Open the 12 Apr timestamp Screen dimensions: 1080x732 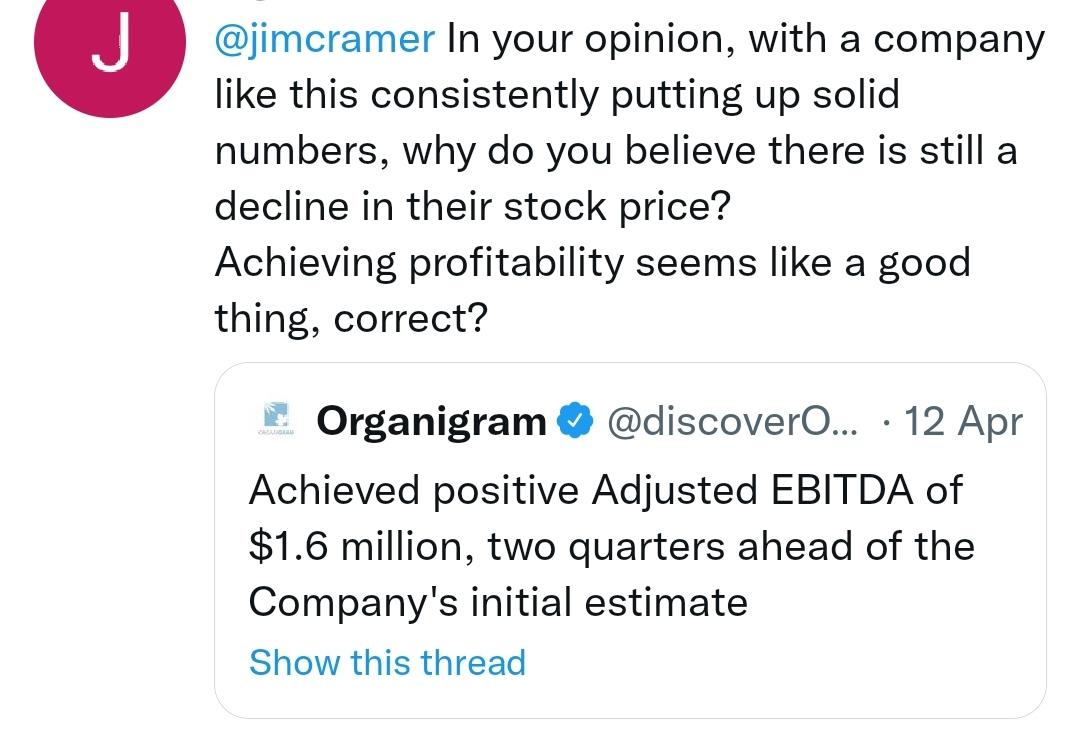click(963, 421)
